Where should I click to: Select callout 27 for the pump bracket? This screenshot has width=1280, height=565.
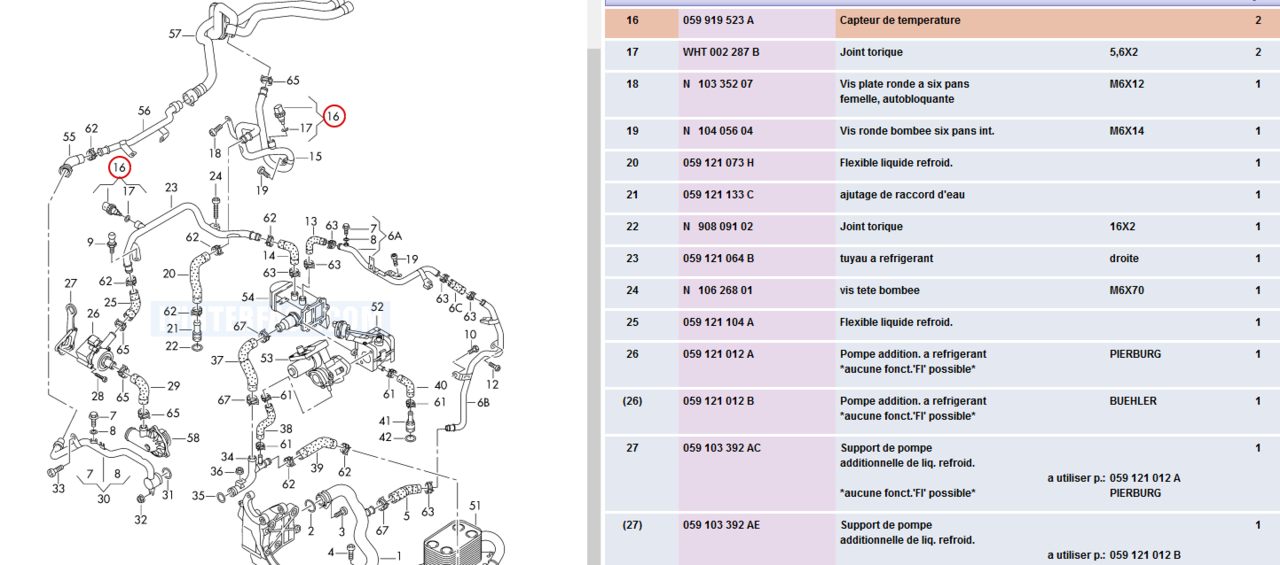71,284
